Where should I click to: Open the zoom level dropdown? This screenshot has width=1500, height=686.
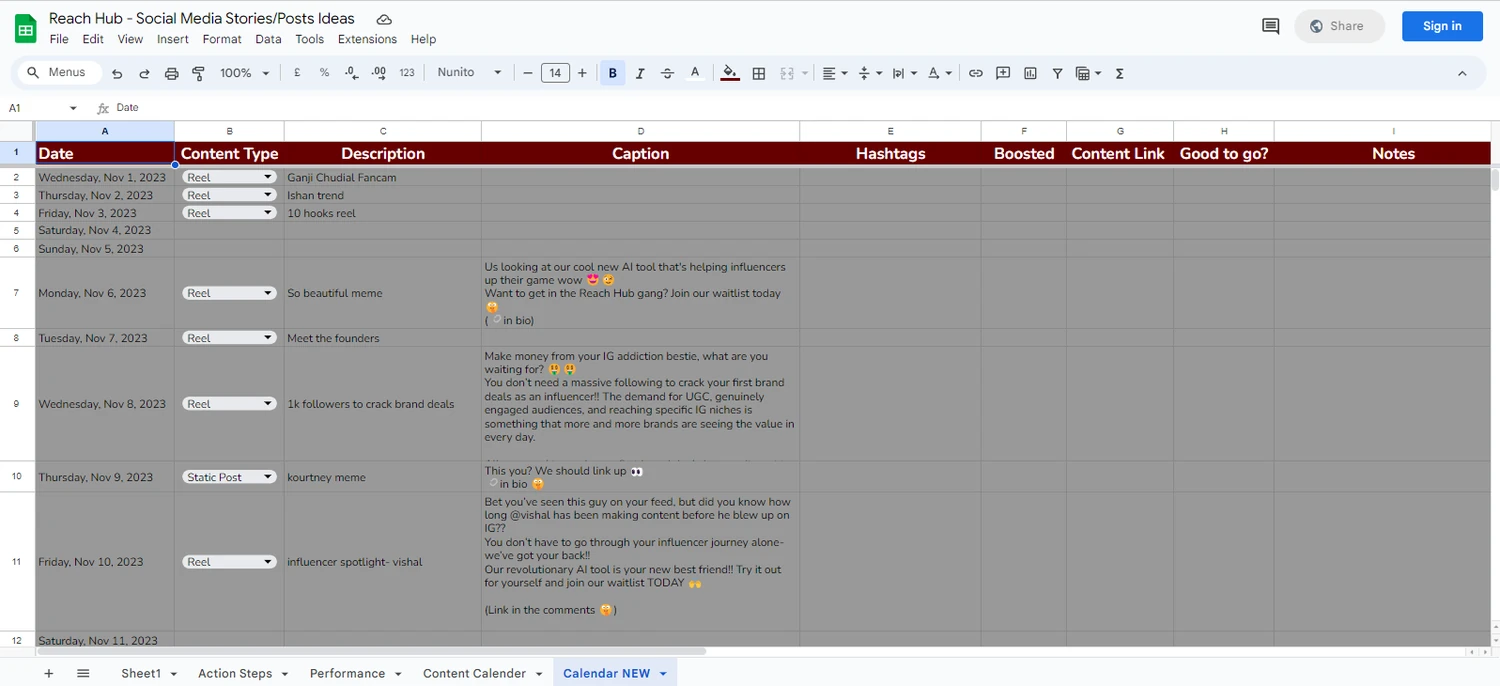245,73
